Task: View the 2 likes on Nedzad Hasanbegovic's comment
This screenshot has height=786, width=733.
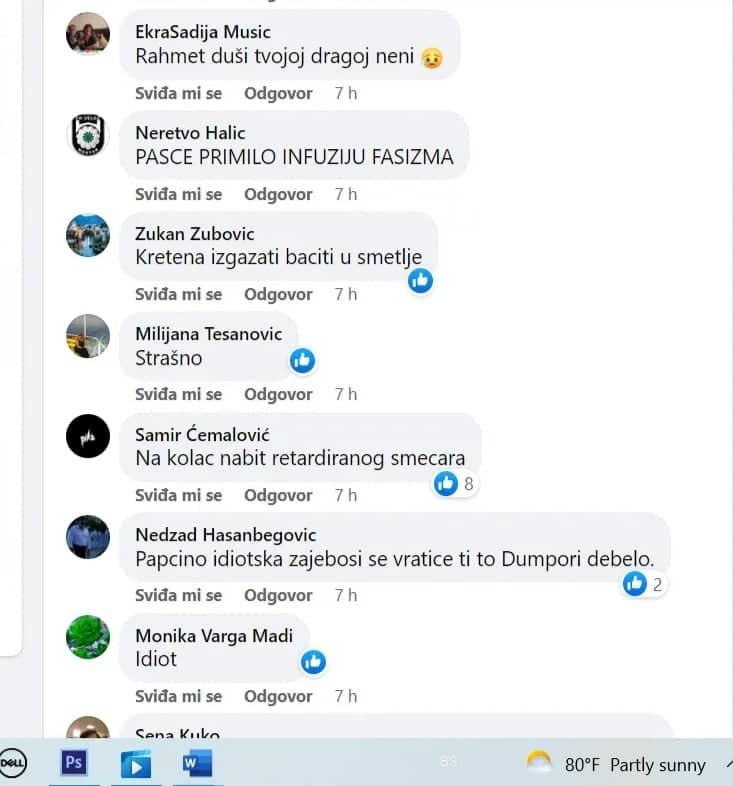Action: 644,584
